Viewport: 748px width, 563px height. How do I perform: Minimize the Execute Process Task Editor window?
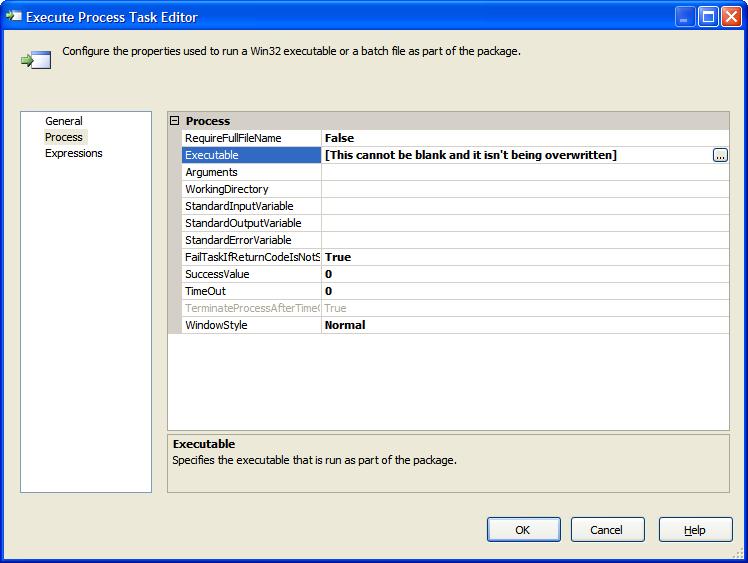point(685,17)
